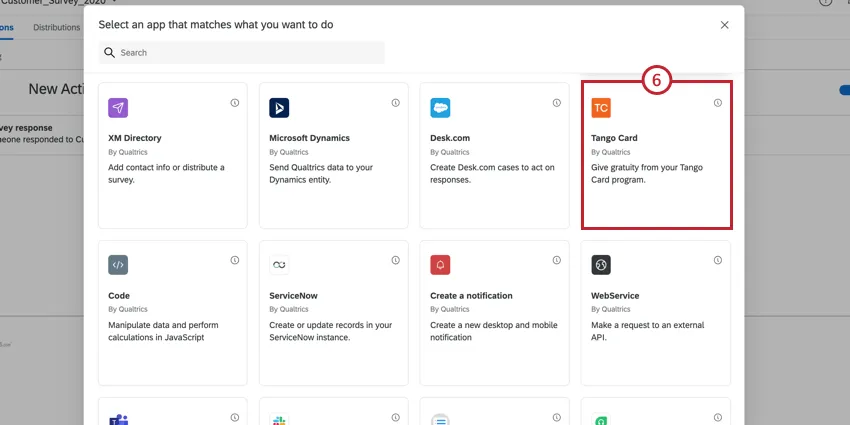
Task: Show info for Microsoft Dynamics card
Action: click(x=395, y=103)
